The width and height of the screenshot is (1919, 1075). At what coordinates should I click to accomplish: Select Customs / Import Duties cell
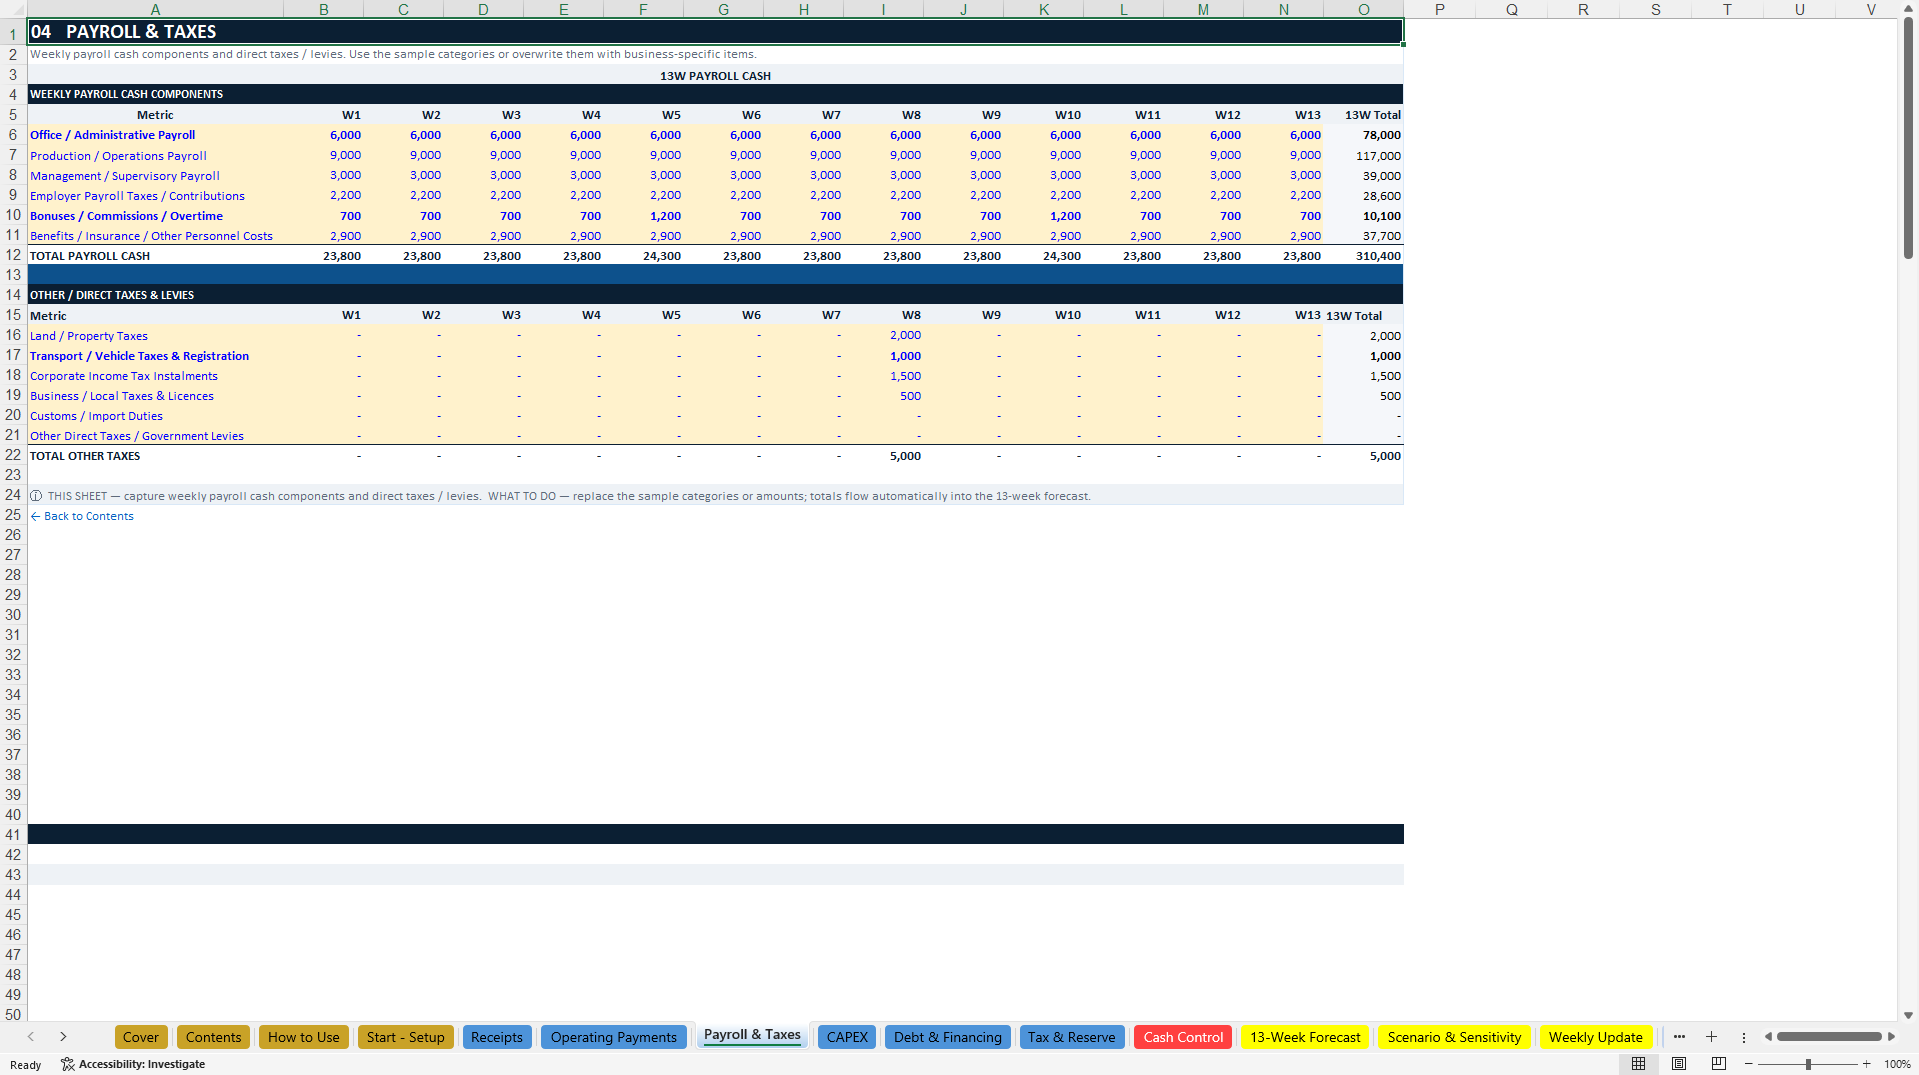click(x=155, y=416)
